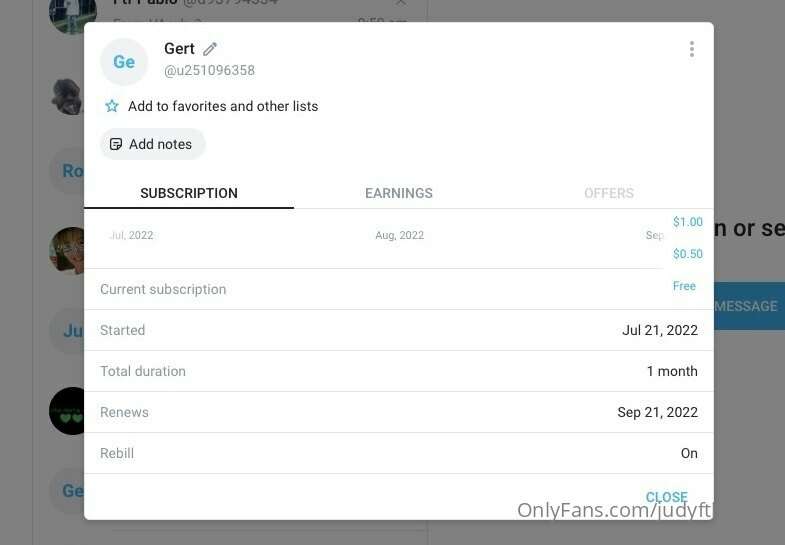Screen dimensions: 785x545
Task: Open the three-dot options menu
Action: [691, 49]
